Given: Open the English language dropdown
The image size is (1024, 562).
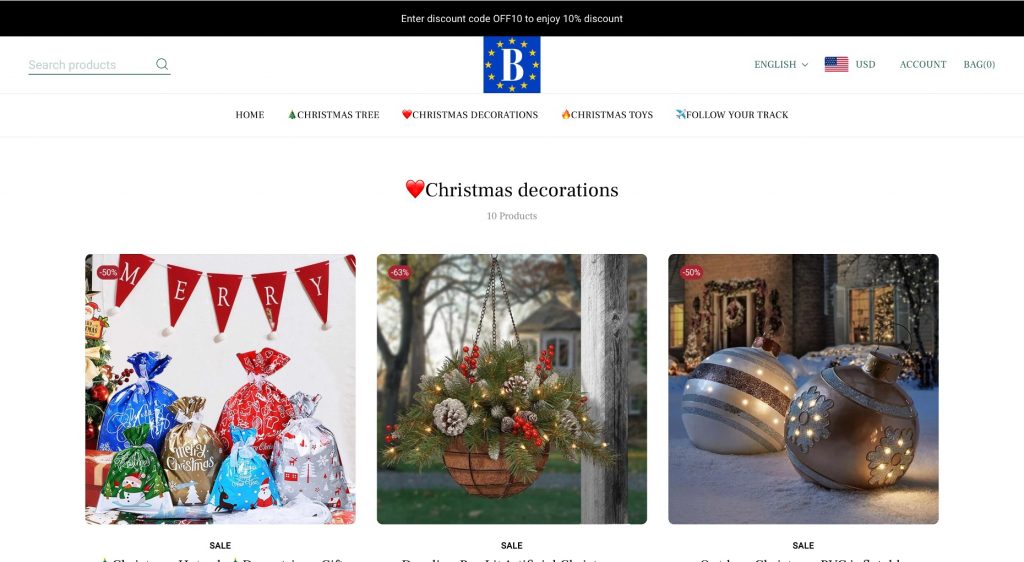Looking at the screenshot, I should pos(780,65).
